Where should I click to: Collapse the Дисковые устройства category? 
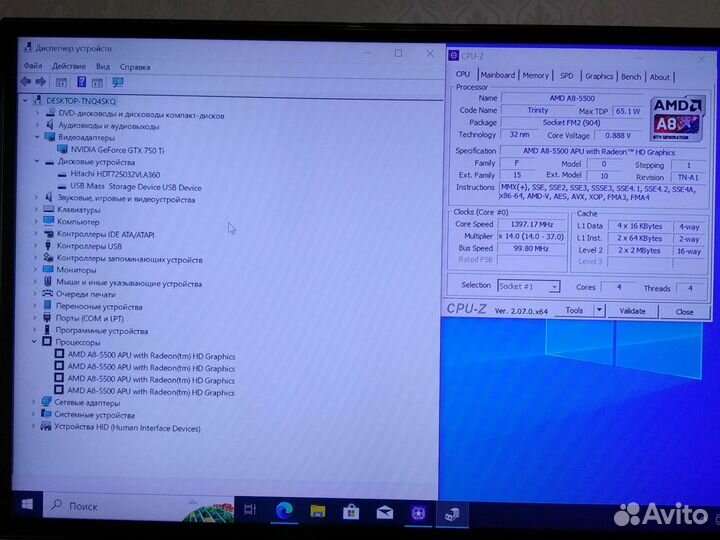(x=37, y=161)
